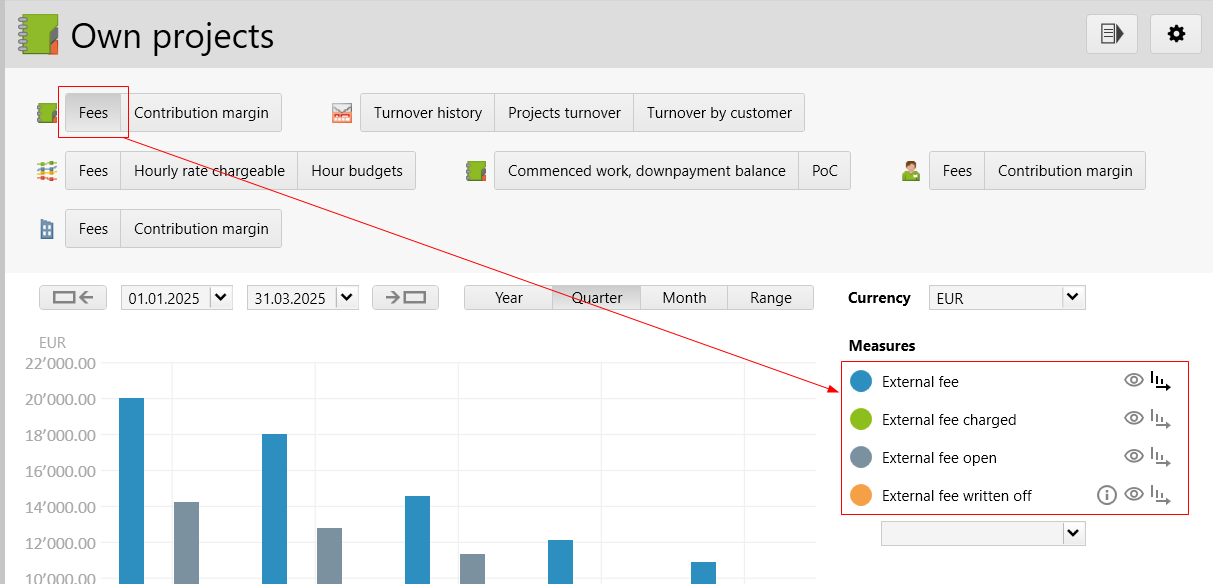1214x584 pixels.
Task: Click sort icon for External fee written off
Action: pos(1160,495)
